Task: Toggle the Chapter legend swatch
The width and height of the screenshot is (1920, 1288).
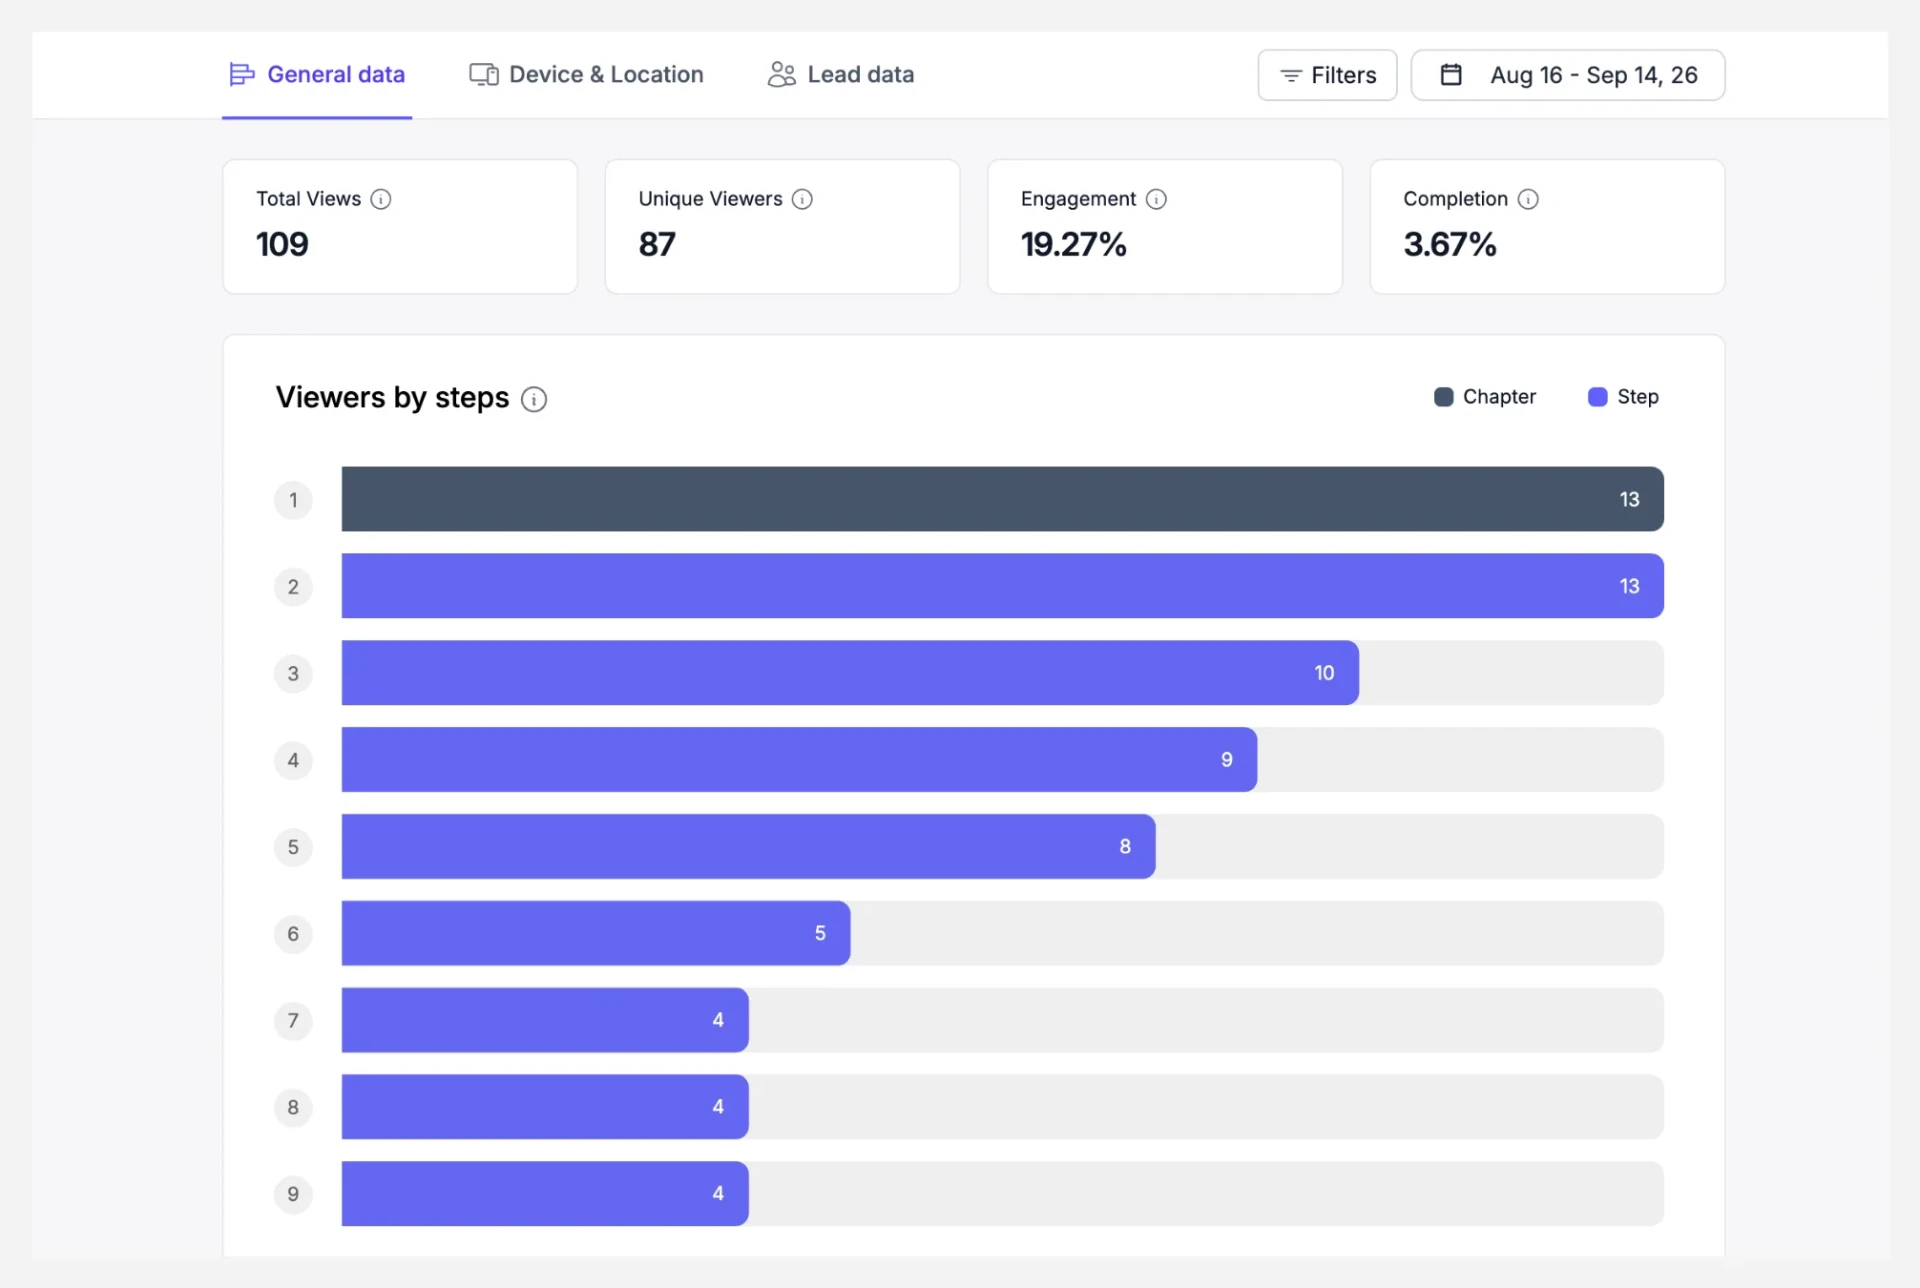Action: click(x=1443, y=397)
